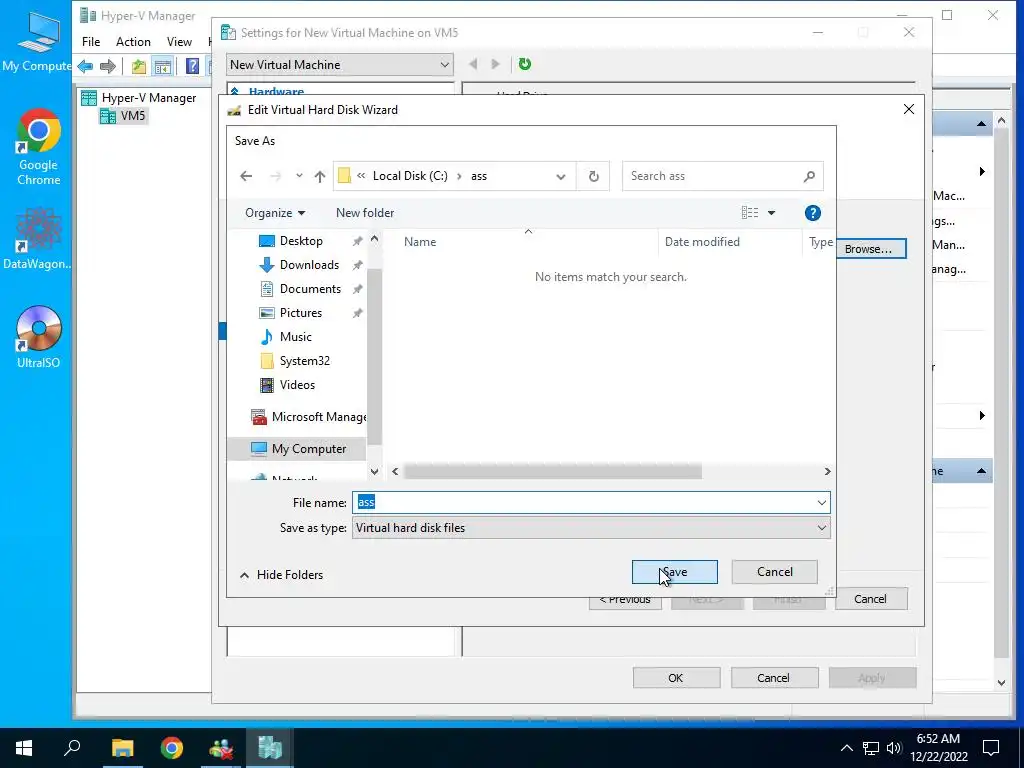
Task: Click the Hyper-V Manager forward arrow
Action: [108, 66]
